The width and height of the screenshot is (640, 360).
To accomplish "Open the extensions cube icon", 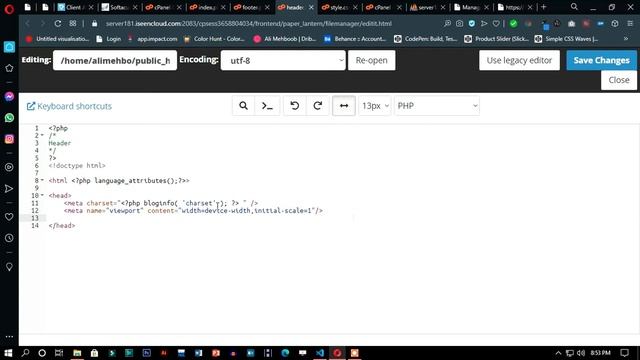I will 615,24.
